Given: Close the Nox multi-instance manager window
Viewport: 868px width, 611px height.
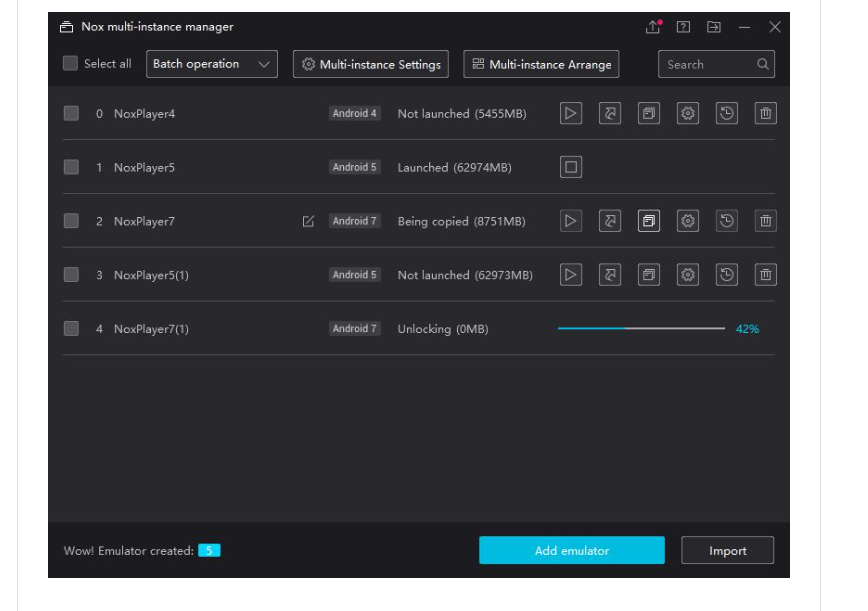Looking at the screenshot, I should pos(775,27).
